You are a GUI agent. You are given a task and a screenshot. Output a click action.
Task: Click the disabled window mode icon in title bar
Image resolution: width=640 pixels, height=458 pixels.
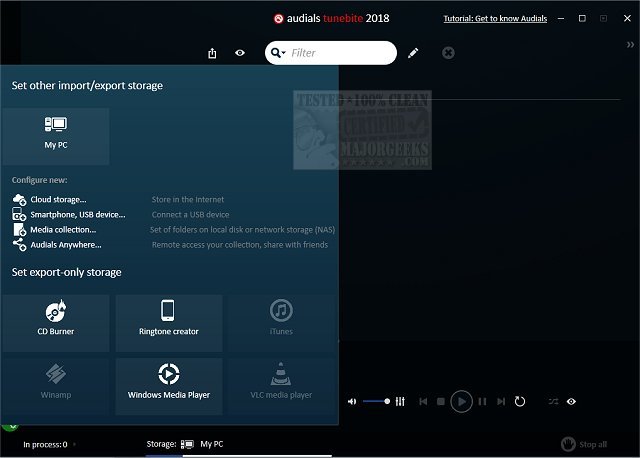point(603,18)
